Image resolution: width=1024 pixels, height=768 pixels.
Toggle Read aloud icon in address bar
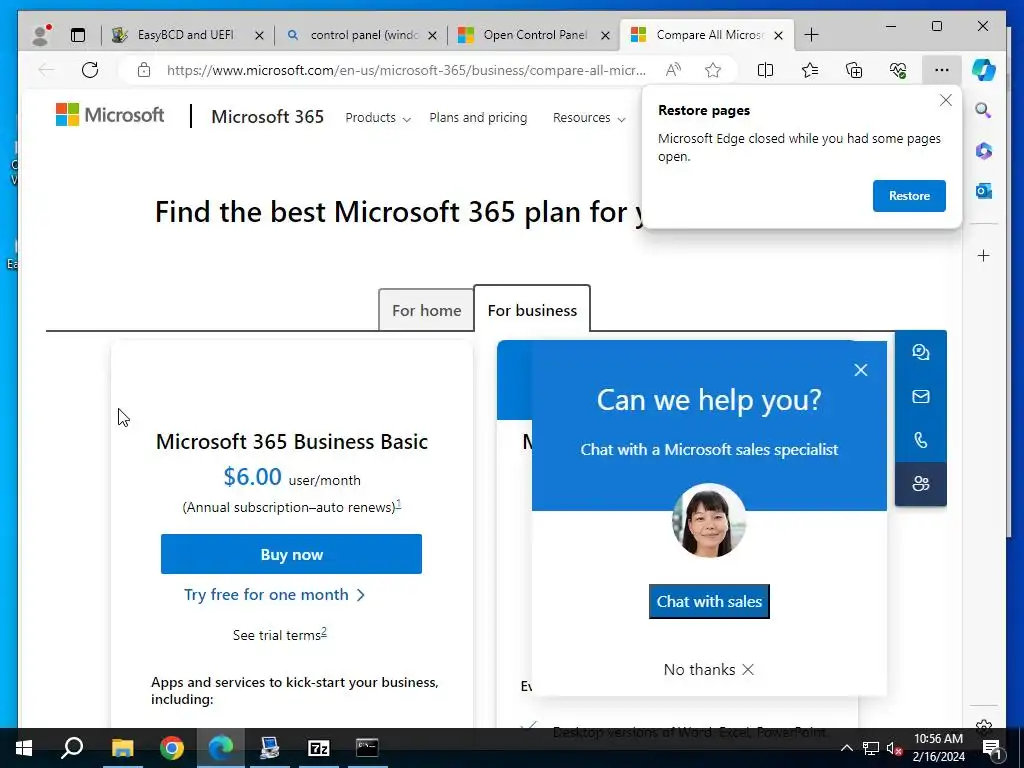[673, 70]
